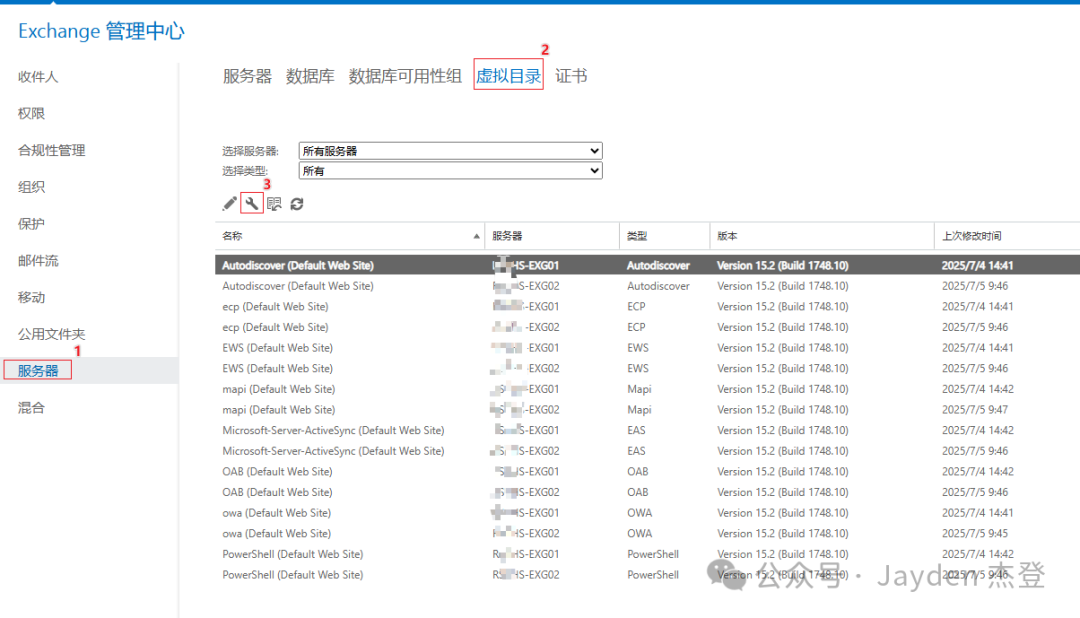Switch to the 数据库 tab
The width and height of the screenshot is (1080, 618).
[310, 76]
